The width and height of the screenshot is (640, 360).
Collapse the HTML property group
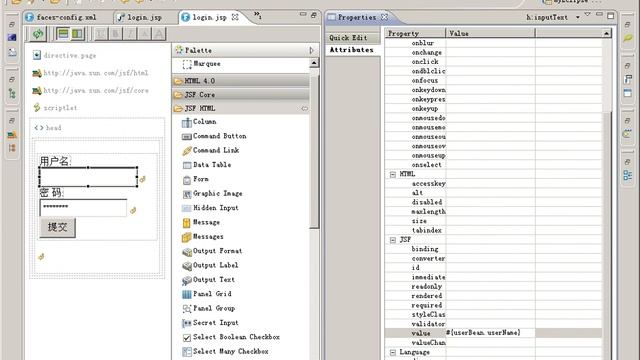pyautogui.click(x=393, y=174)
